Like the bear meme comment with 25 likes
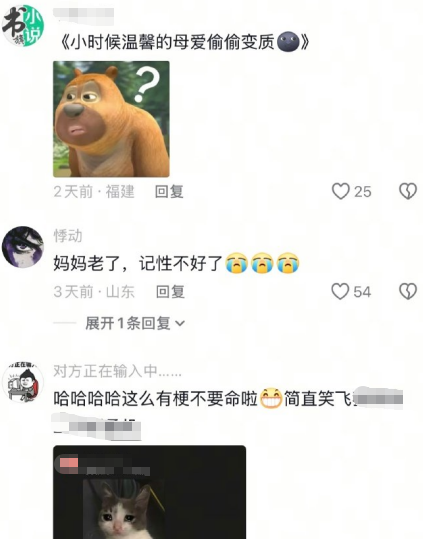The width and height of the screenshot is (423, 539). 341,191
